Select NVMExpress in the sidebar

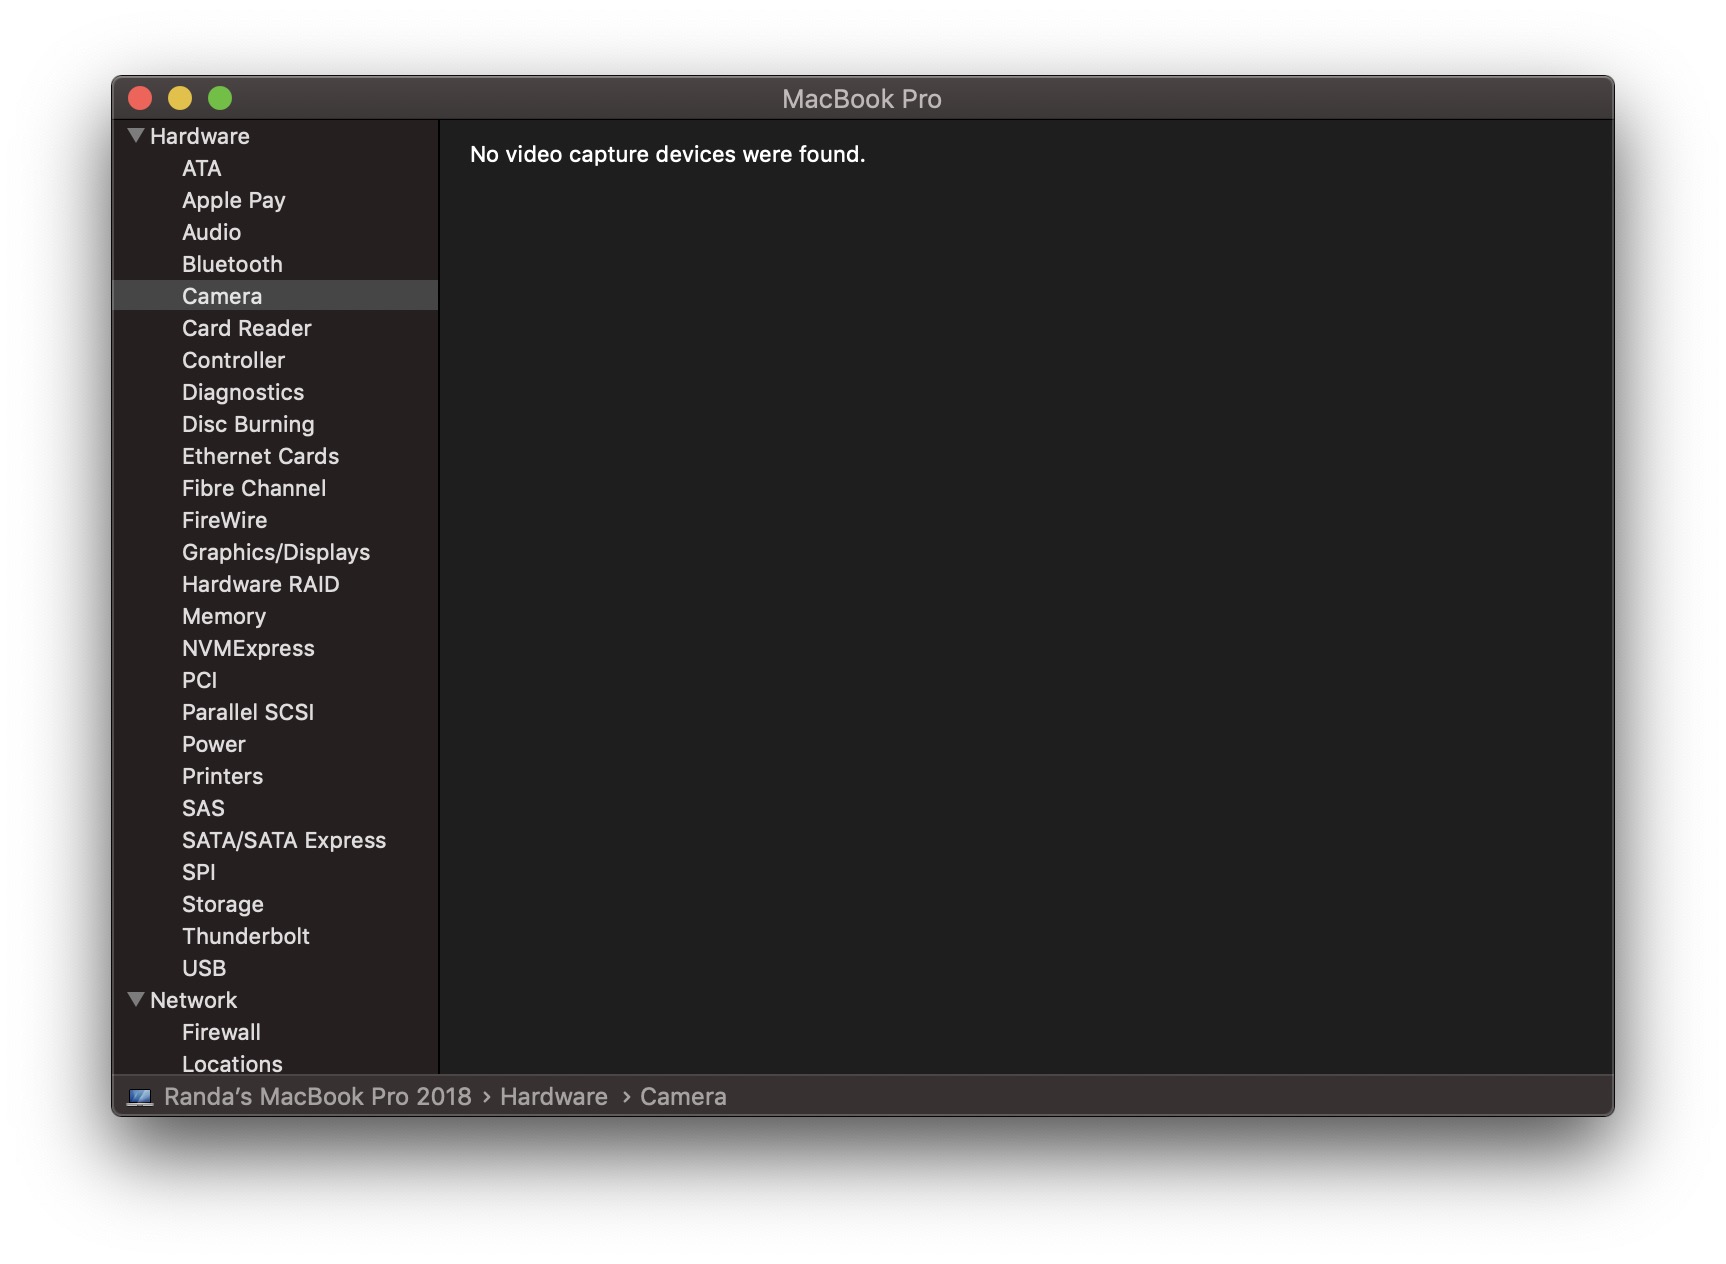pyautogui.click(x=248, y=648)
